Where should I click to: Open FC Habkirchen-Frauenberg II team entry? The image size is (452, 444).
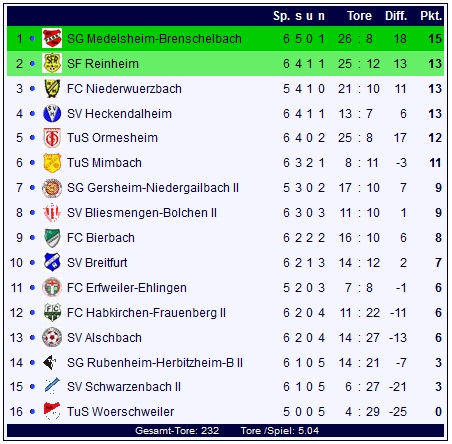[x=146, y=313]
